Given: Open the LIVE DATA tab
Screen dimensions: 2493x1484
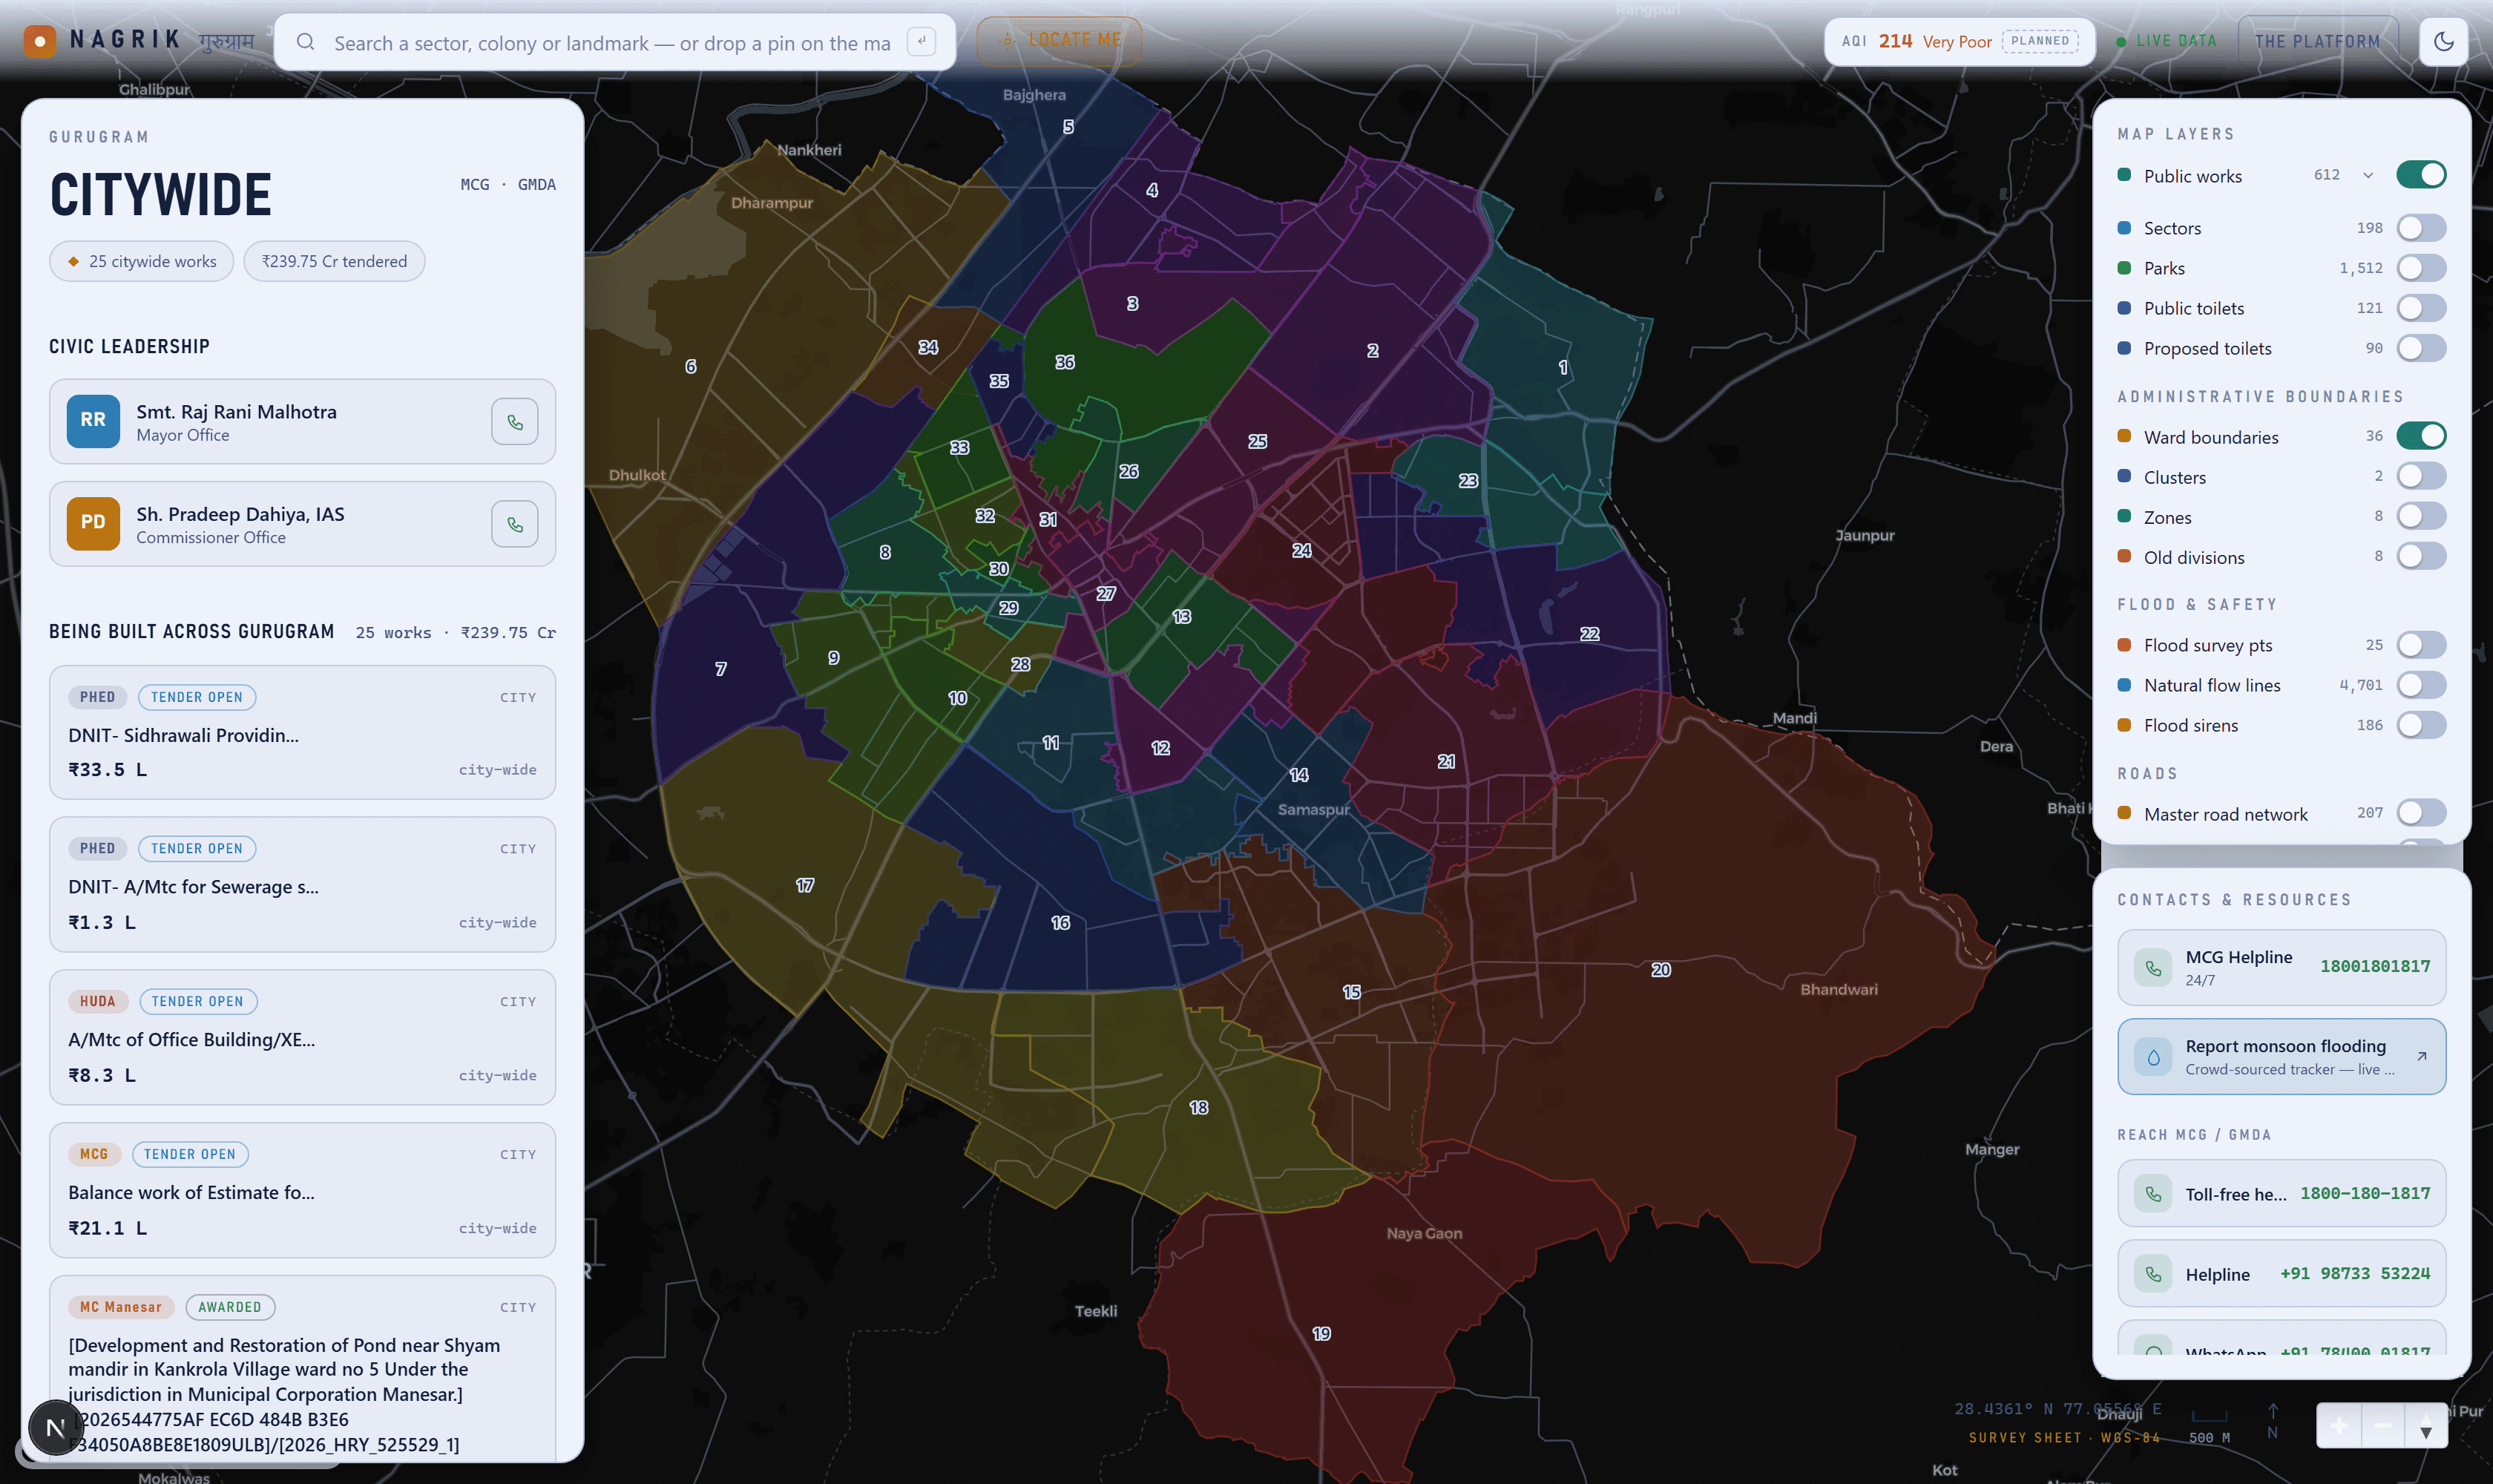Looking at the screenshot, I should 2166,41.
